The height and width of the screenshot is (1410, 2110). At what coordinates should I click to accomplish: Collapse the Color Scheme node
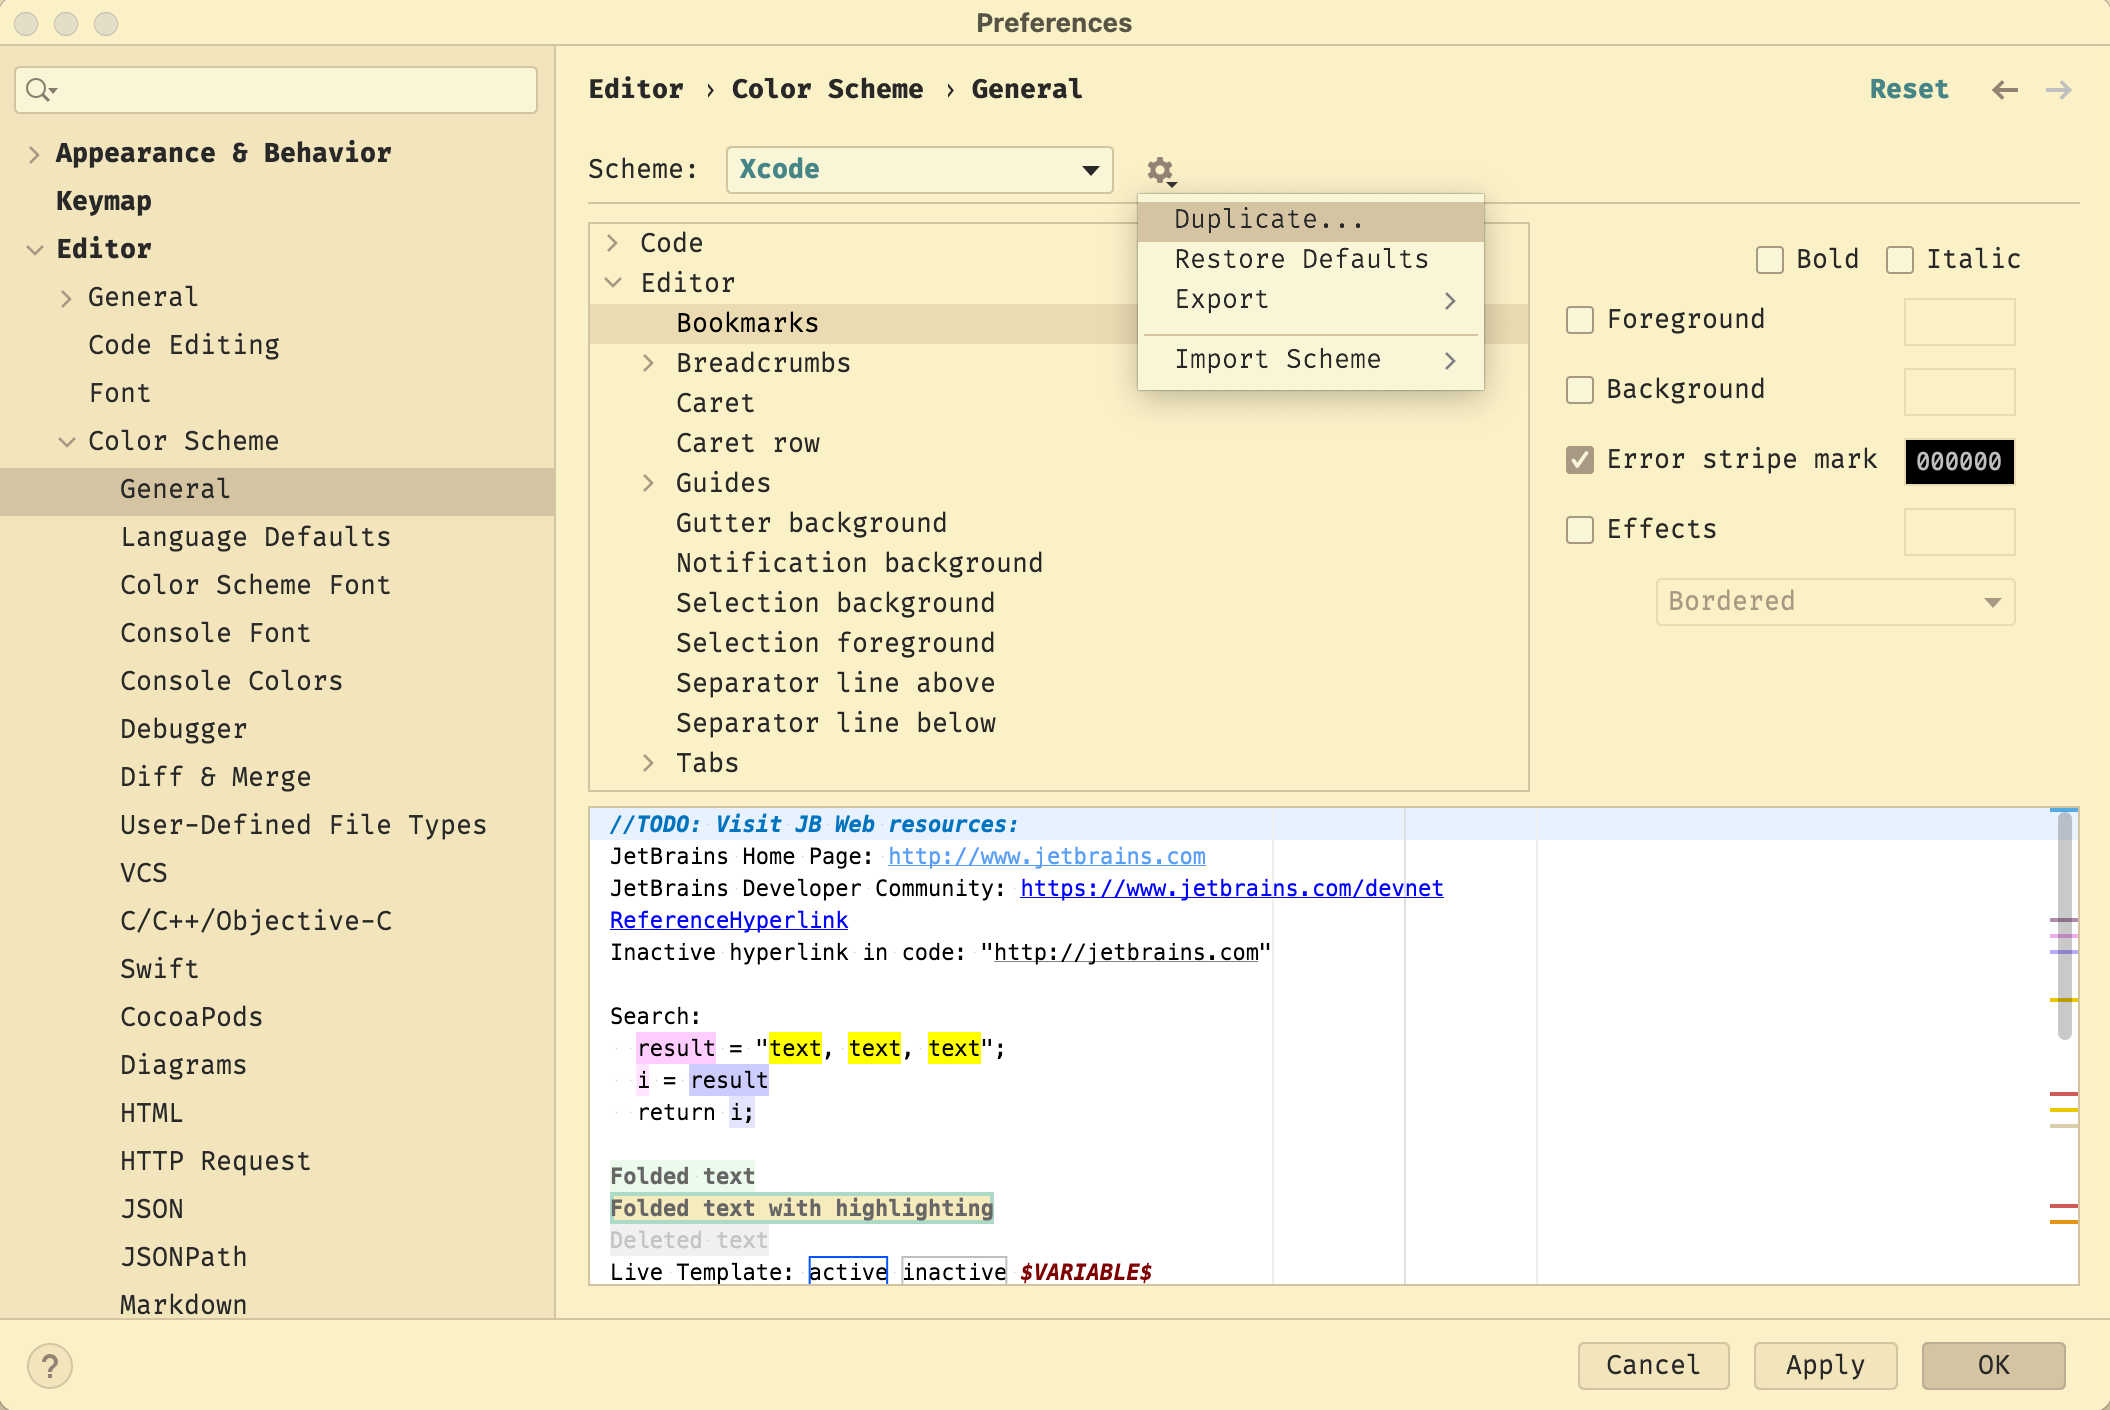[x=66, y=442]
